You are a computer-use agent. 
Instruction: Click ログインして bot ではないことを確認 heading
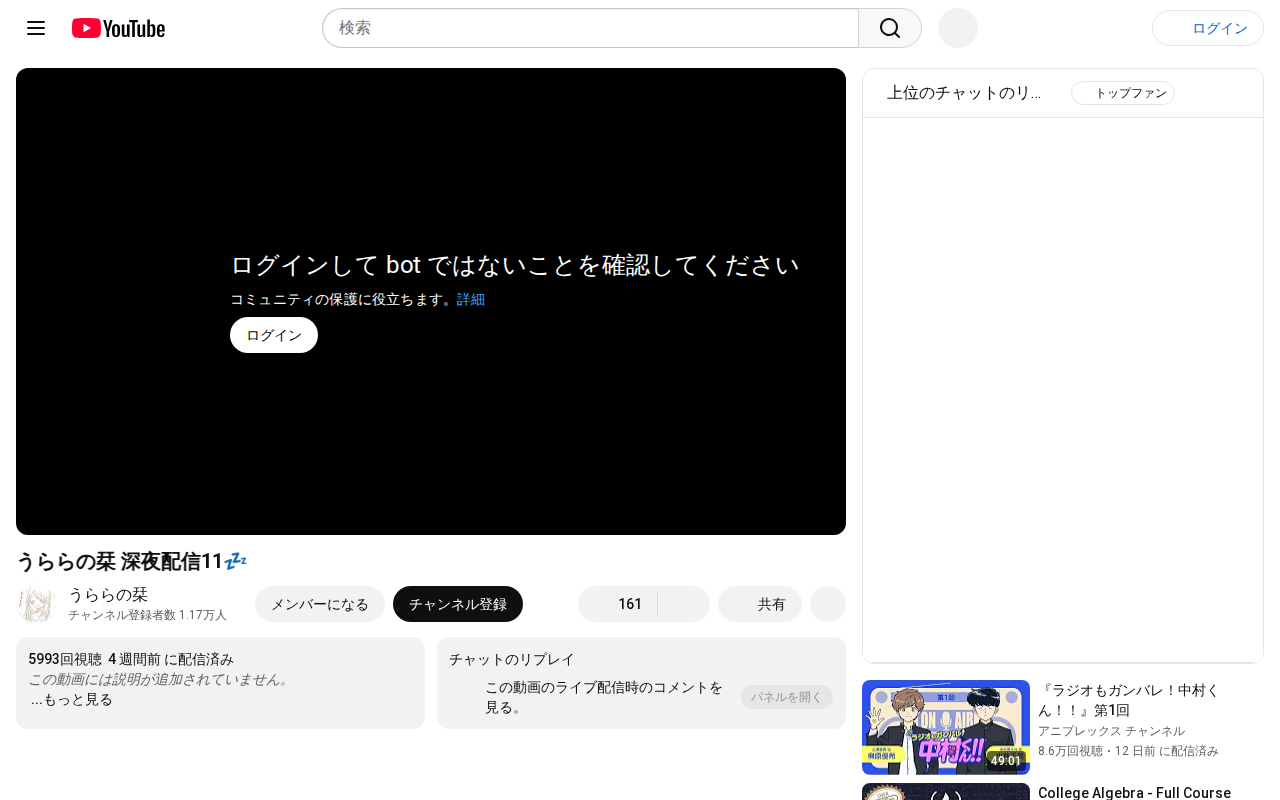[515, 265]
